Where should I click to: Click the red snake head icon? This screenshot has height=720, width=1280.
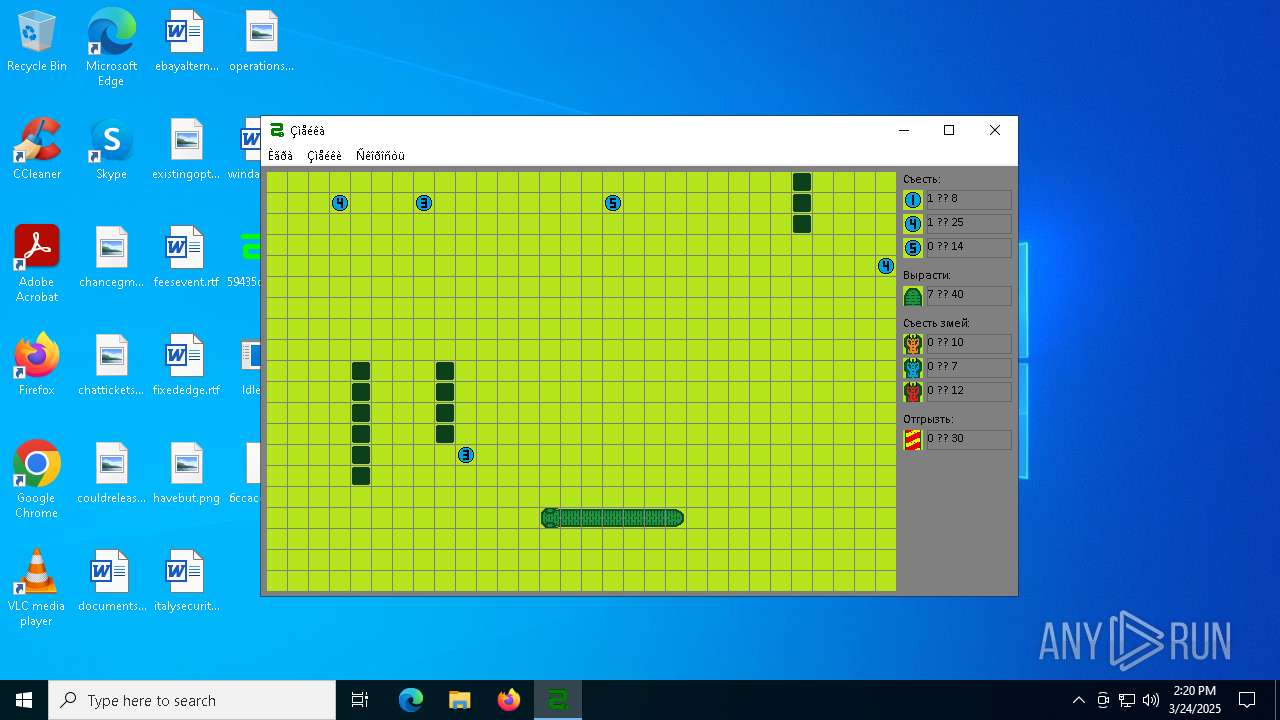913,392
